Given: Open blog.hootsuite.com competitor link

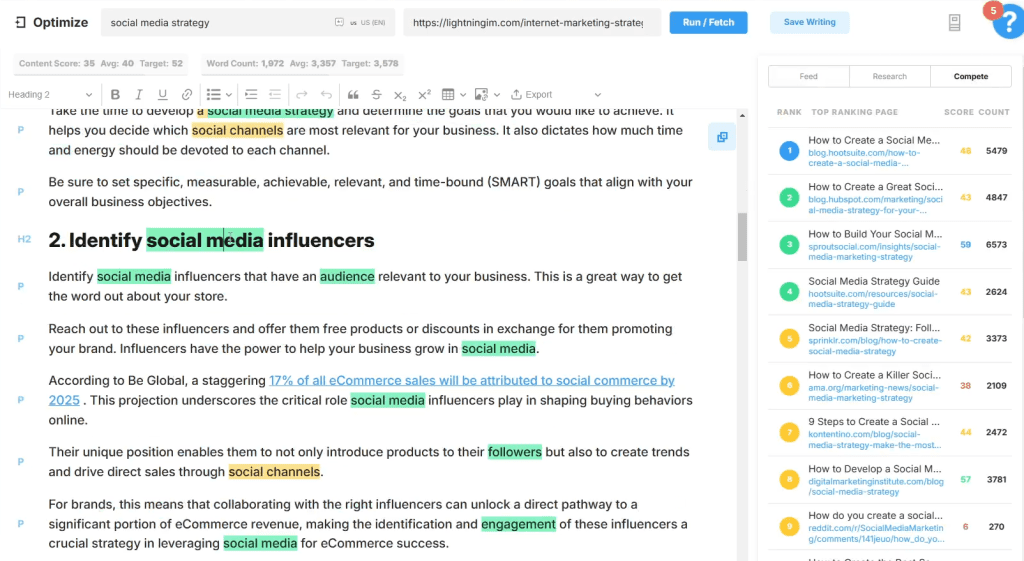Looking at the screenshot, I should [x=864, y=157].
